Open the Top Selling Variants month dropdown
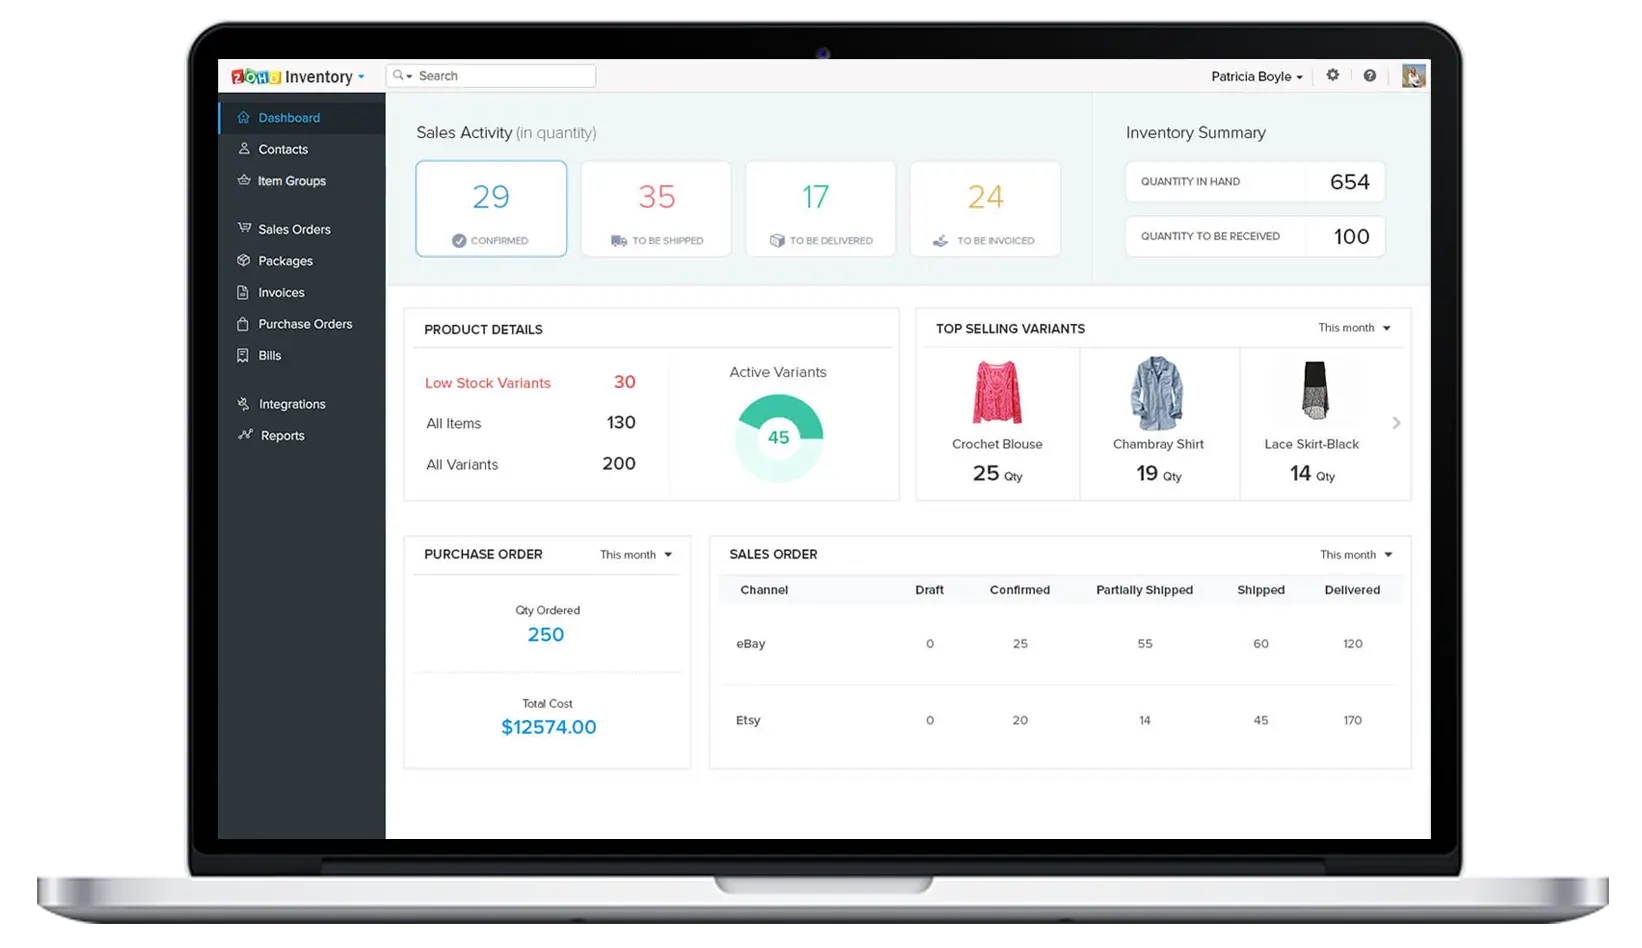The width and height of the screenshot is (1642, 948). tap(1353, 327)
